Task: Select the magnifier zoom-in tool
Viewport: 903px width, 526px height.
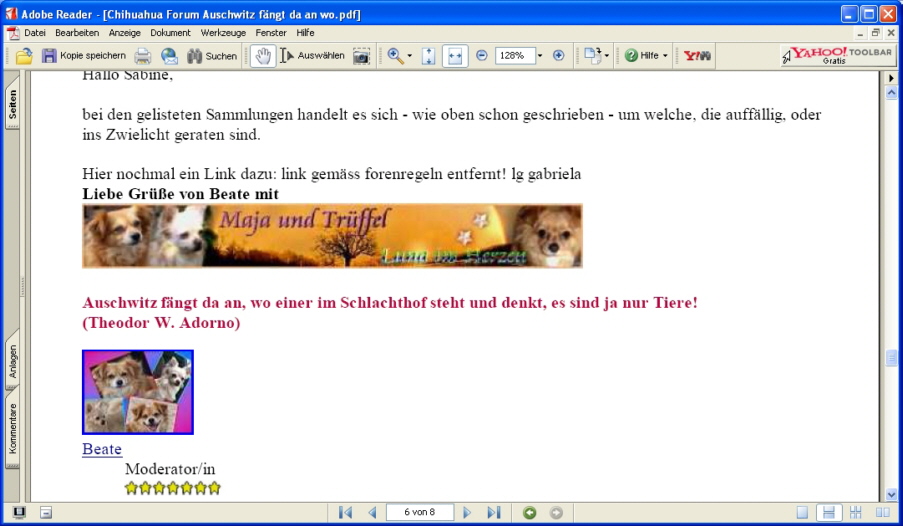Action: [x=395, y=56]
